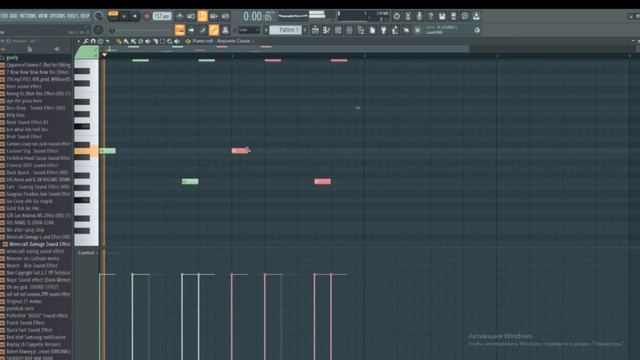Click the arrow right of Pattern 1
This screenshot has height=360, width=640.
(x=305, y=30)
